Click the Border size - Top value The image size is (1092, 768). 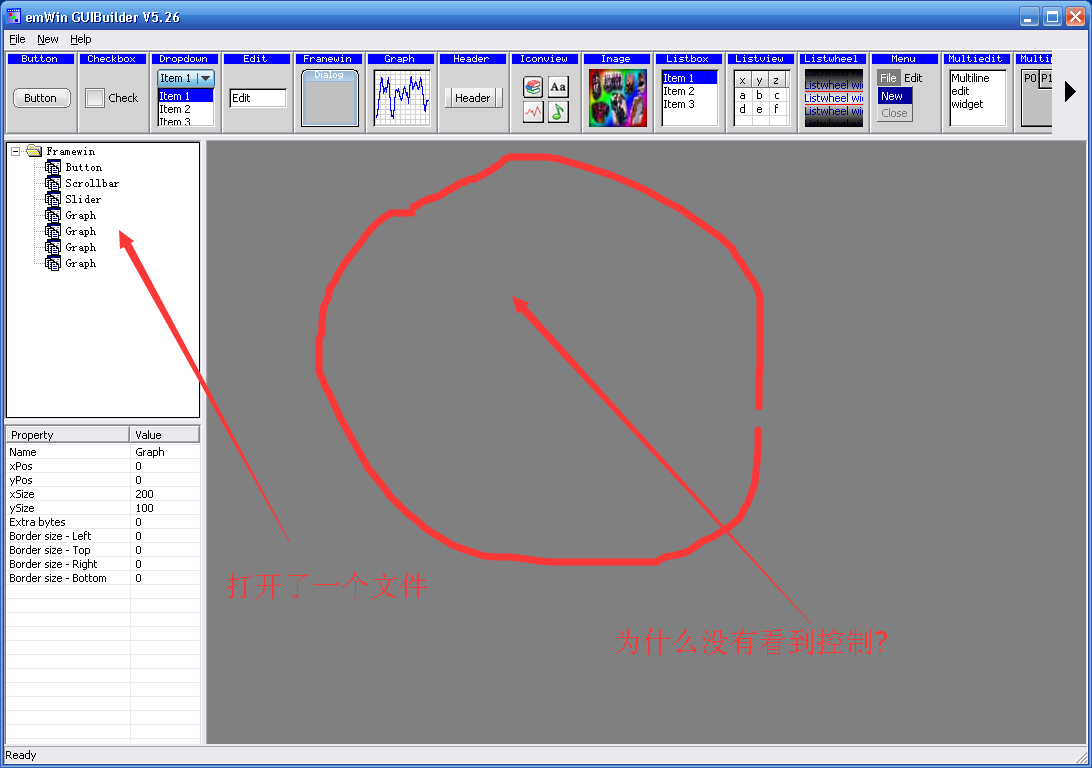tap(166, 549)
